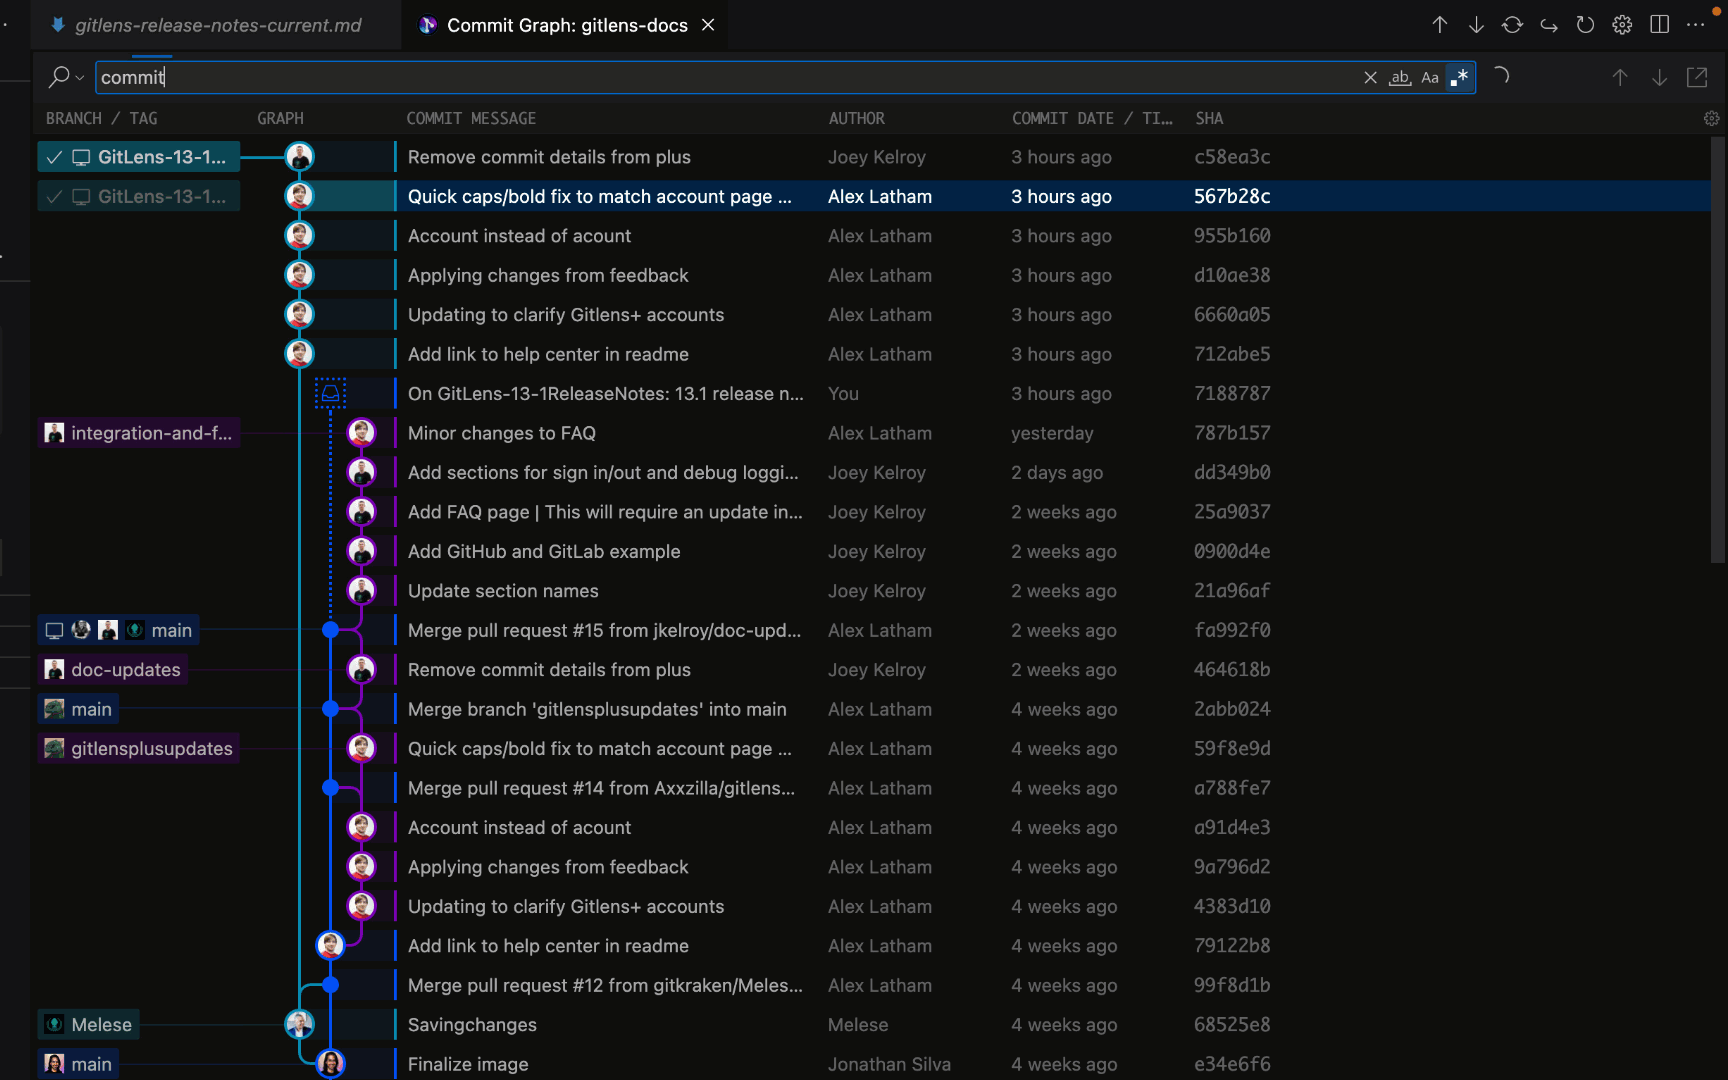Select the integration-and-f... branch label
Viewport: 1728px width, 1080px height.
point(139,433)
